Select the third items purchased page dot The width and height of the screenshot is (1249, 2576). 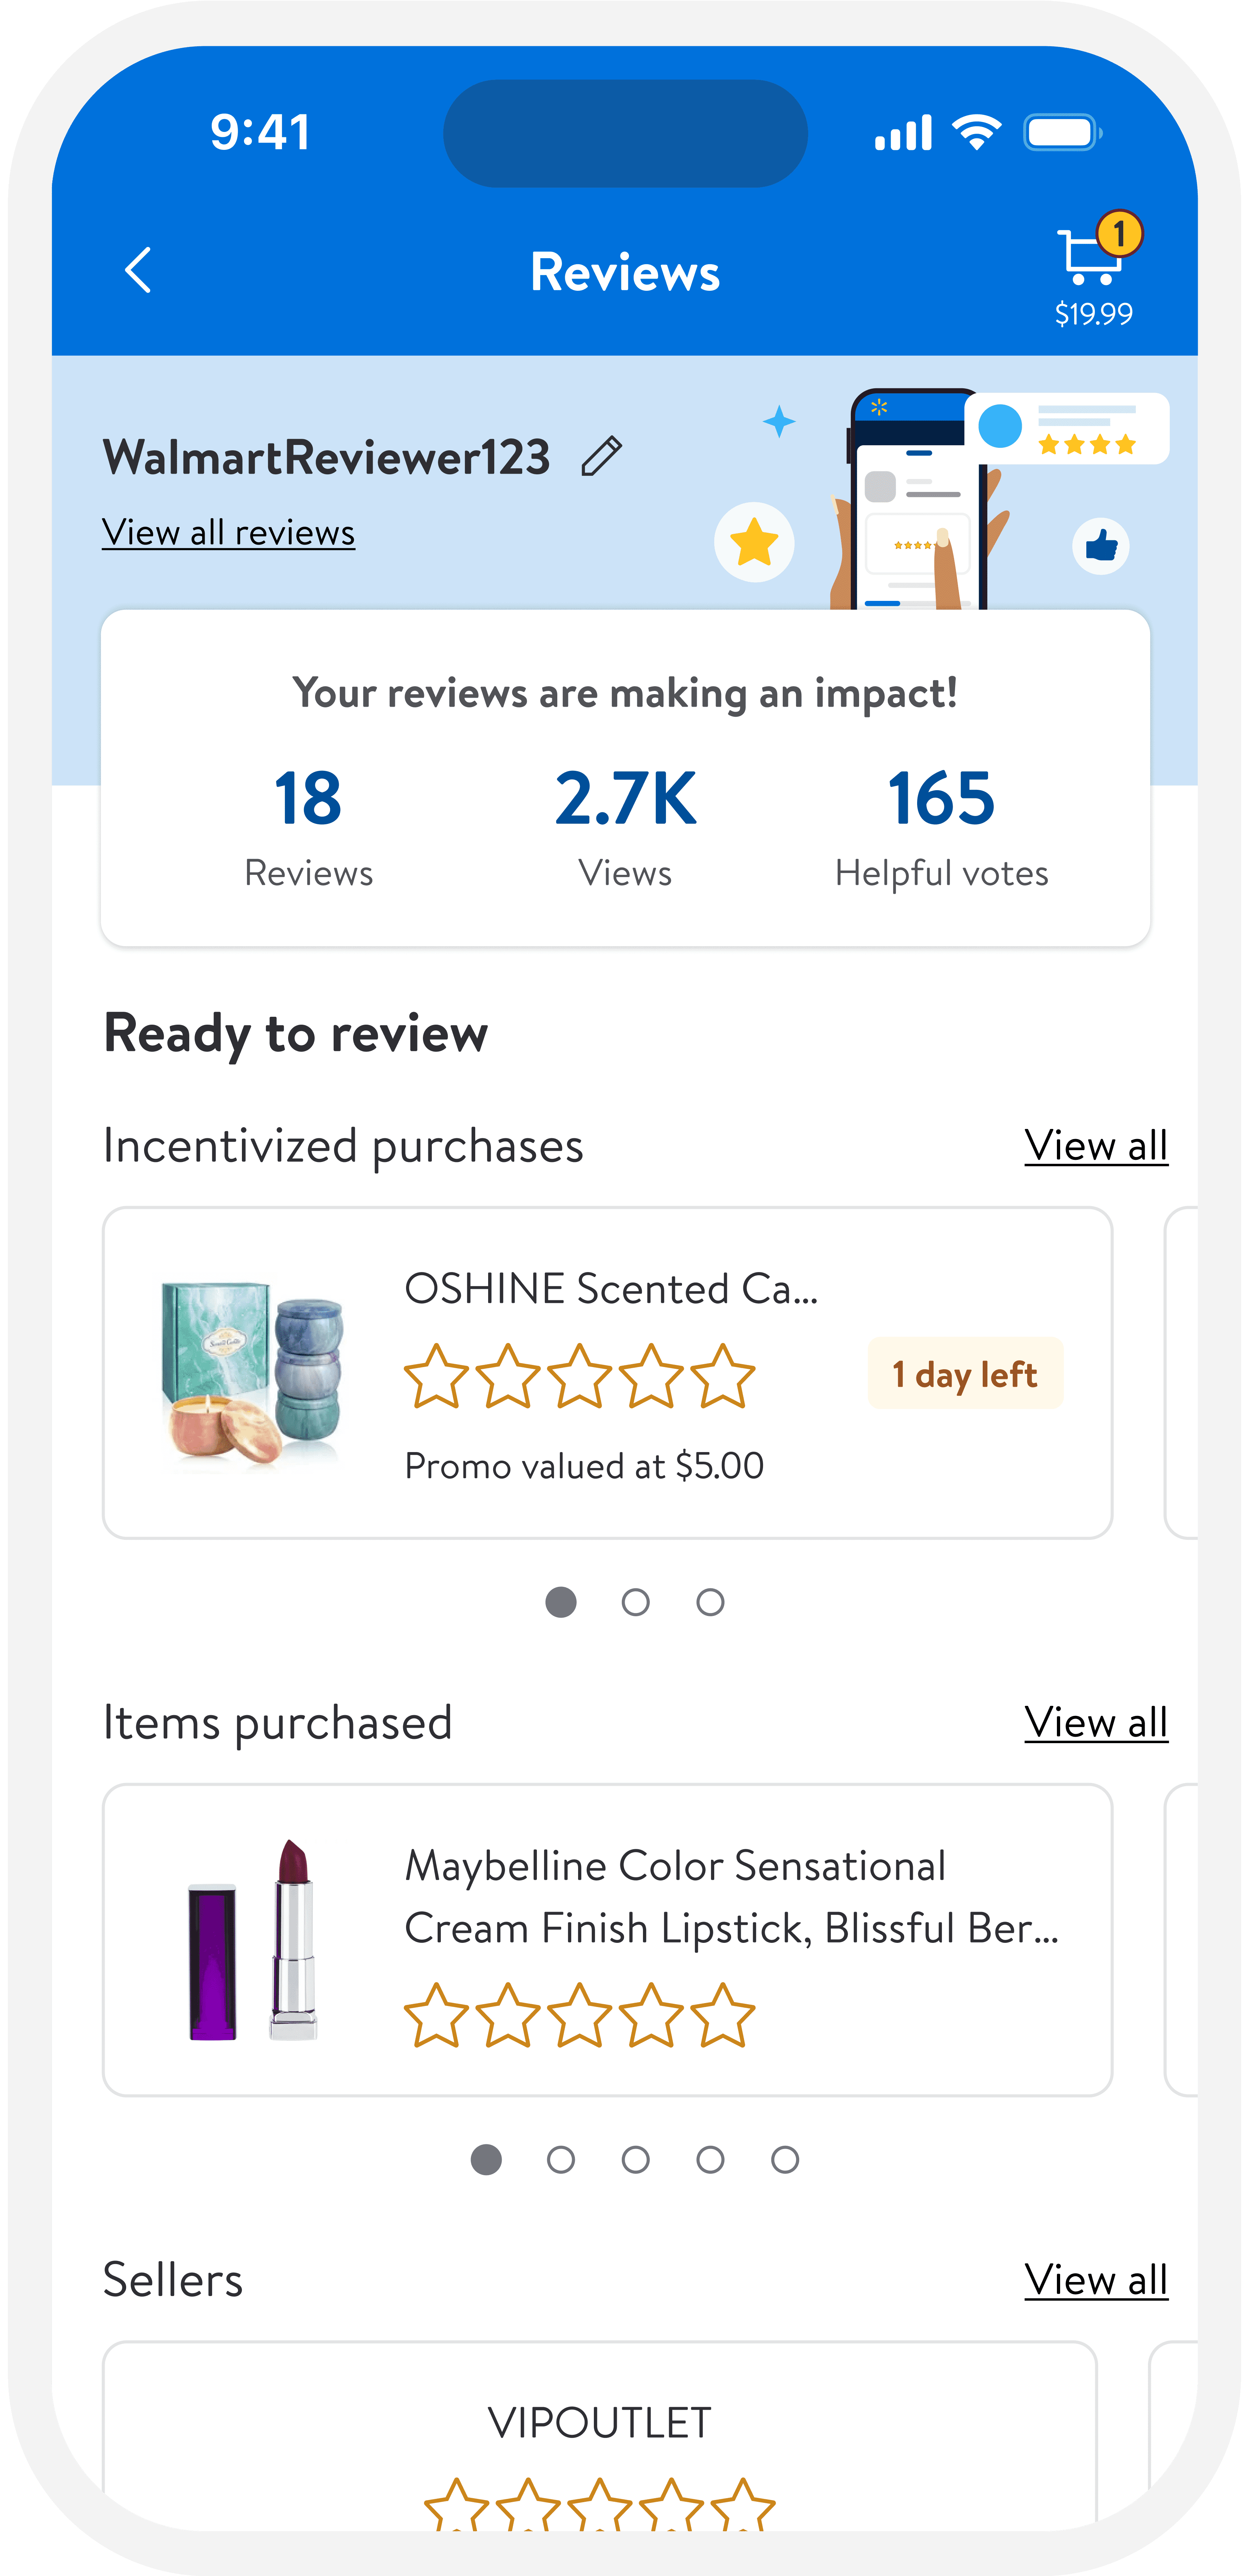(x=636, y=2160)
